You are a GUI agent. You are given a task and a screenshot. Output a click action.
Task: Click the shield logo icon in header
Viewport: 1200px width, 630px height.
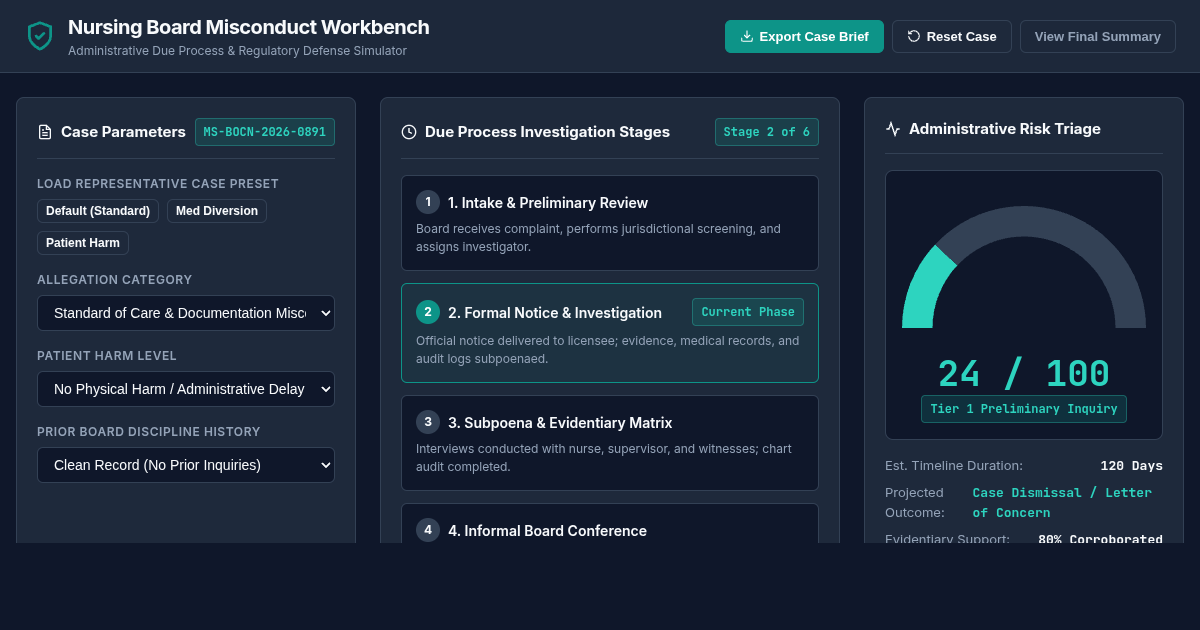(40, 36)
